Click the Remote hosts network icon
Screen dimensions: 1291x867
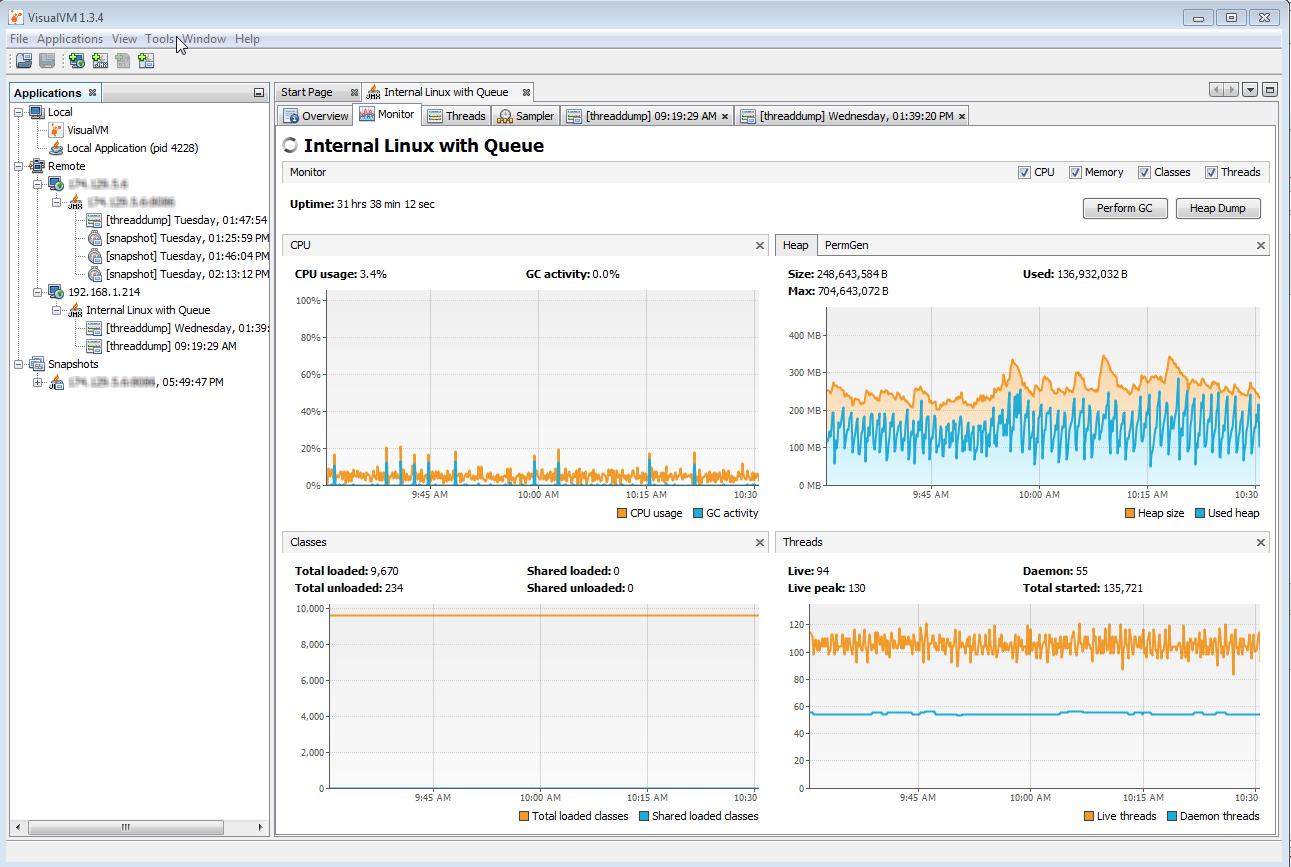(x=37, y=166)
